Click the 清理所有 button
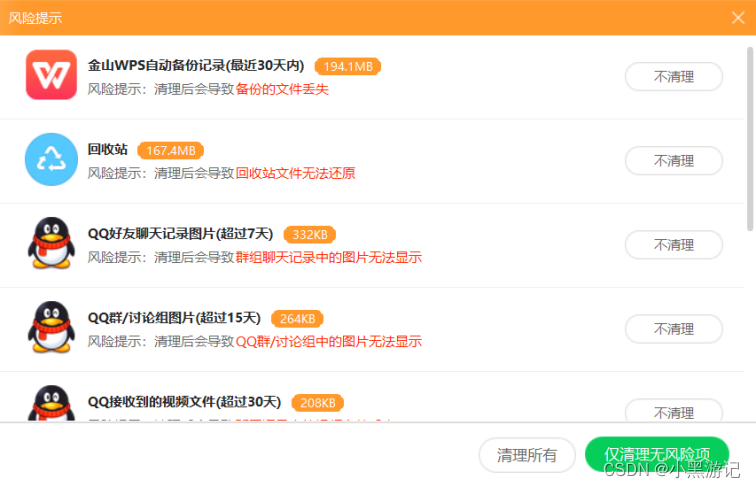The height and width of the screenshot is (488, 756). tap(527, 455)
